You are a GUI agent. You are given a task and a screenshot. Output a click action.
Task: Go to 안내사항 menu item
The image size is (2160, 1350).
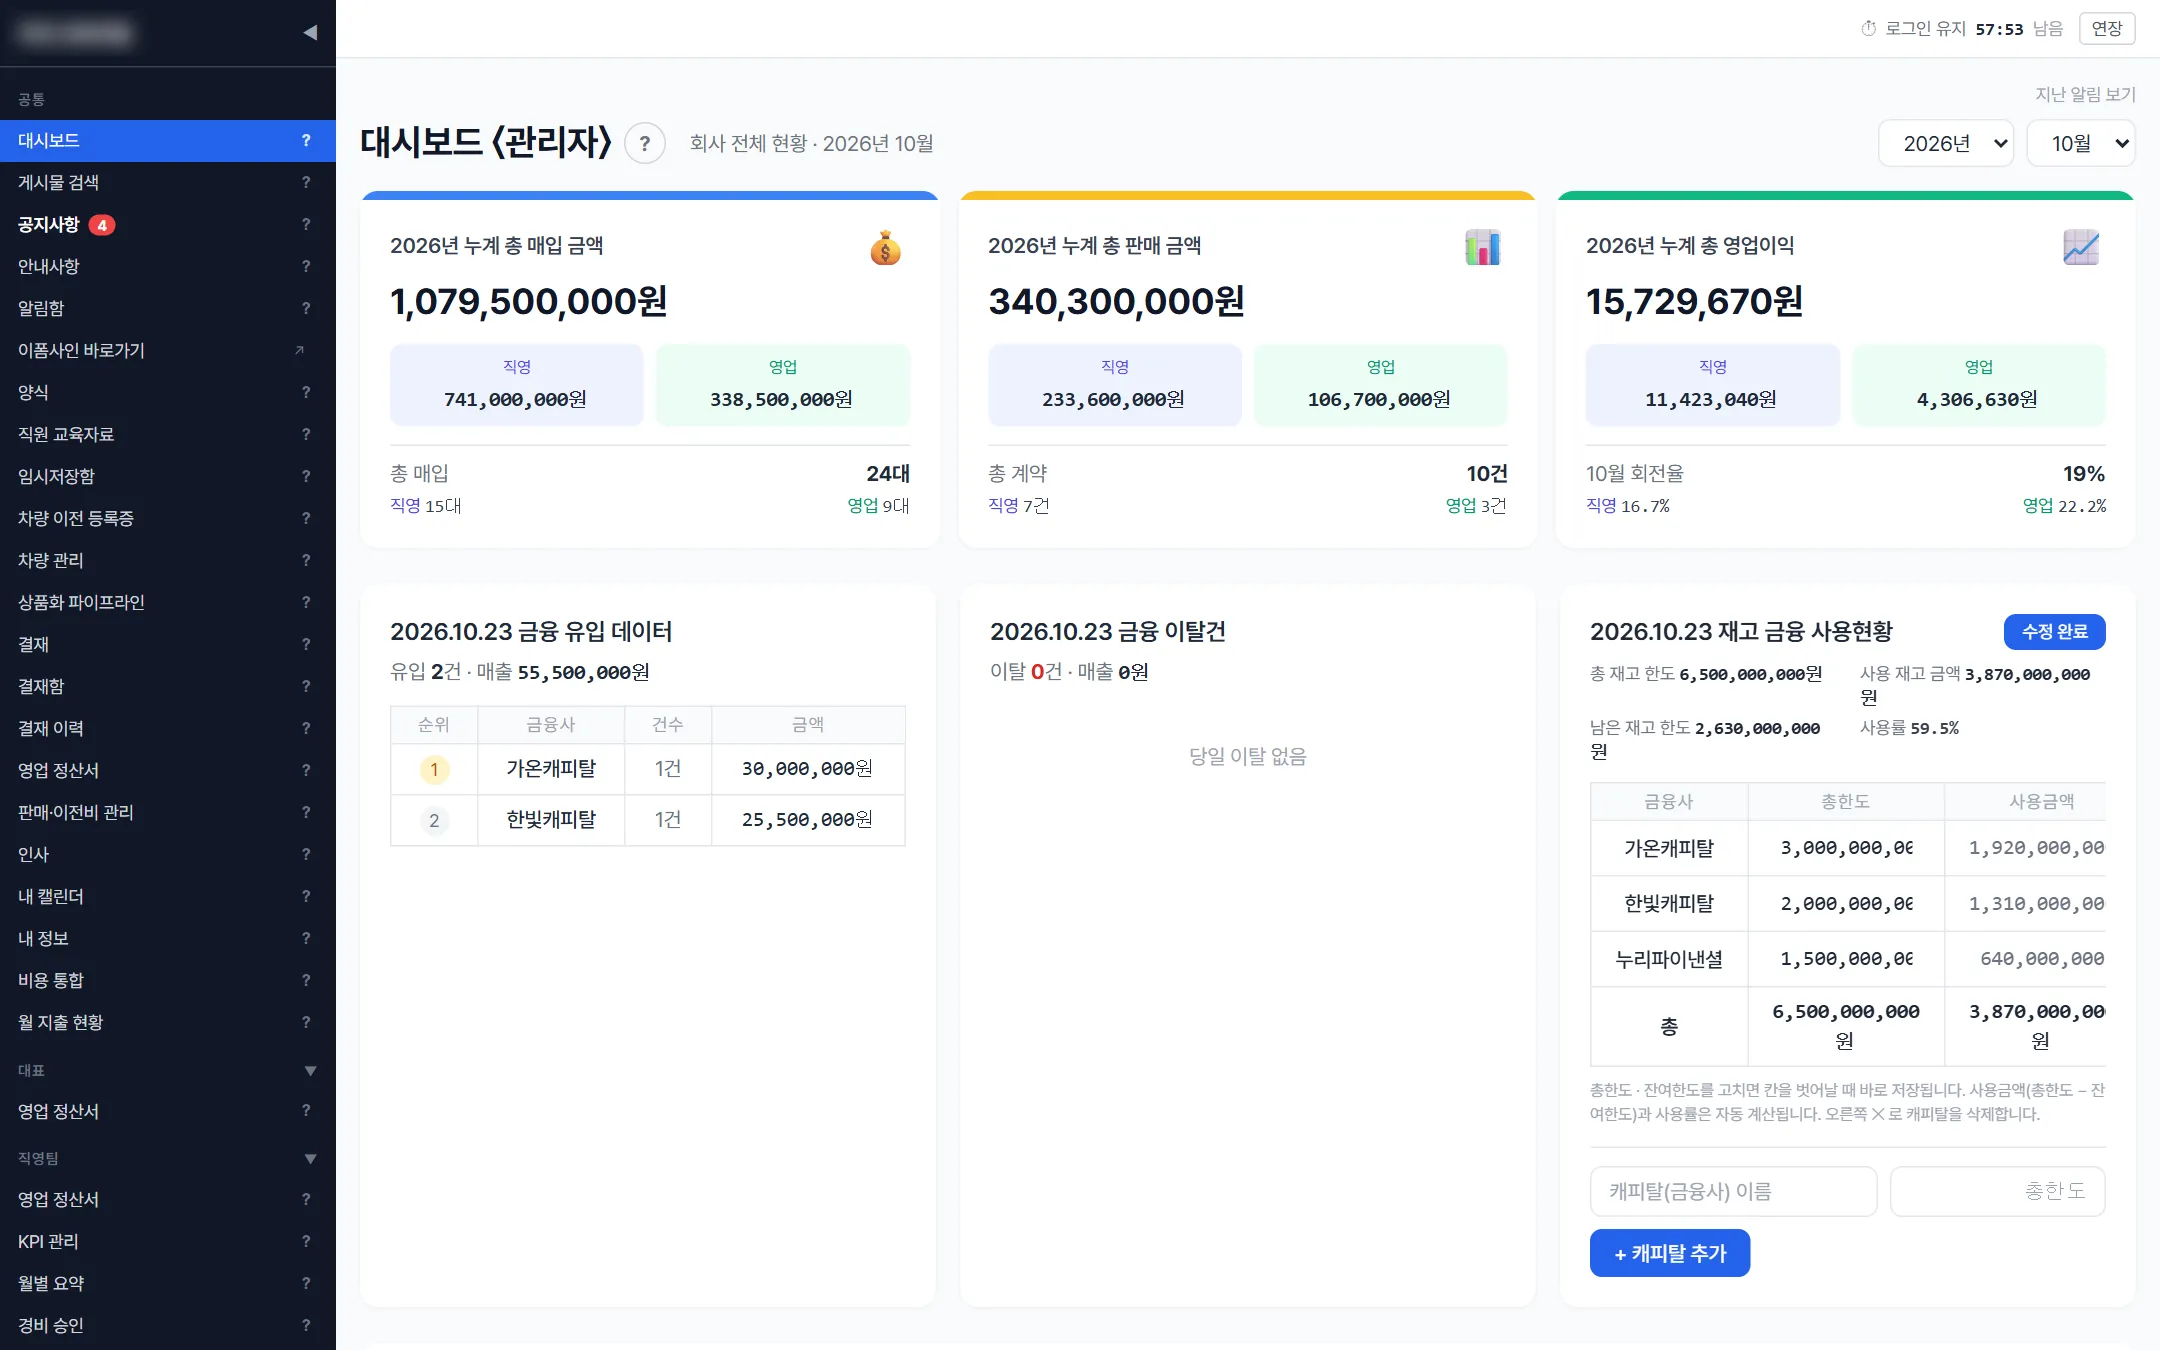(x=168, y=266)
